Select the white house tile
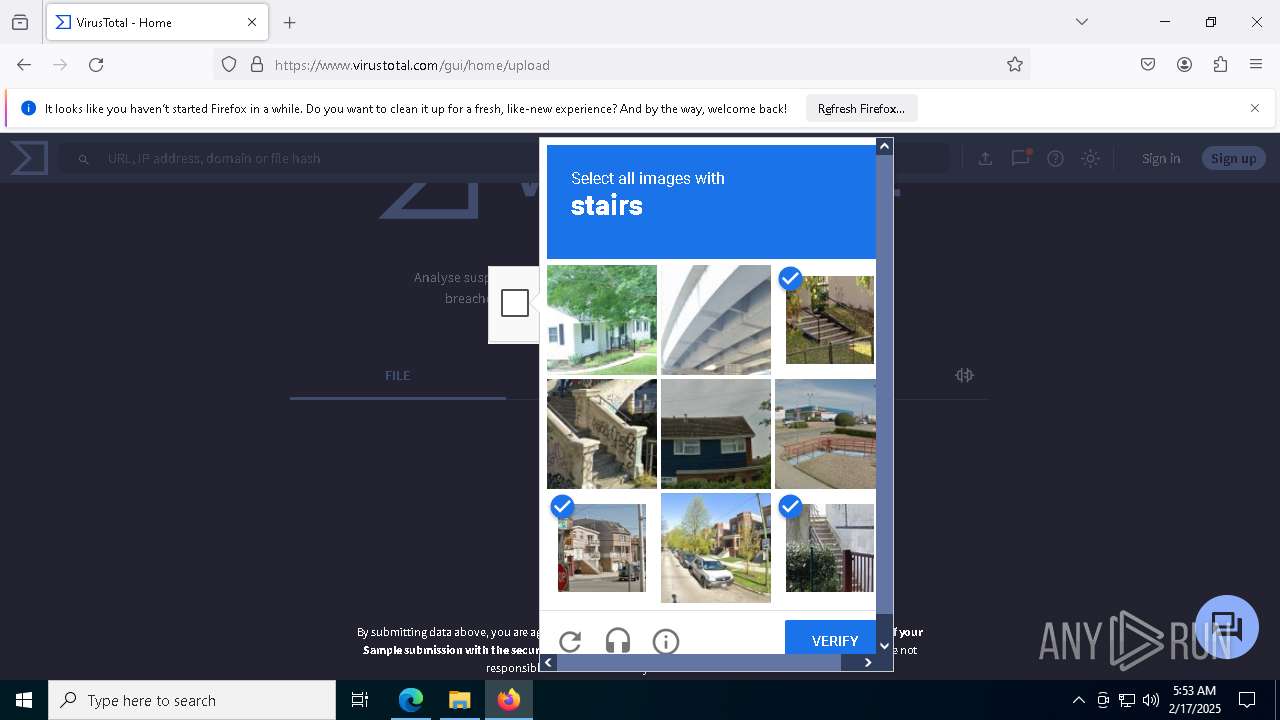The height and width of the screenshot is (720, 1280). pyautogui.click(x=602, y=320)
